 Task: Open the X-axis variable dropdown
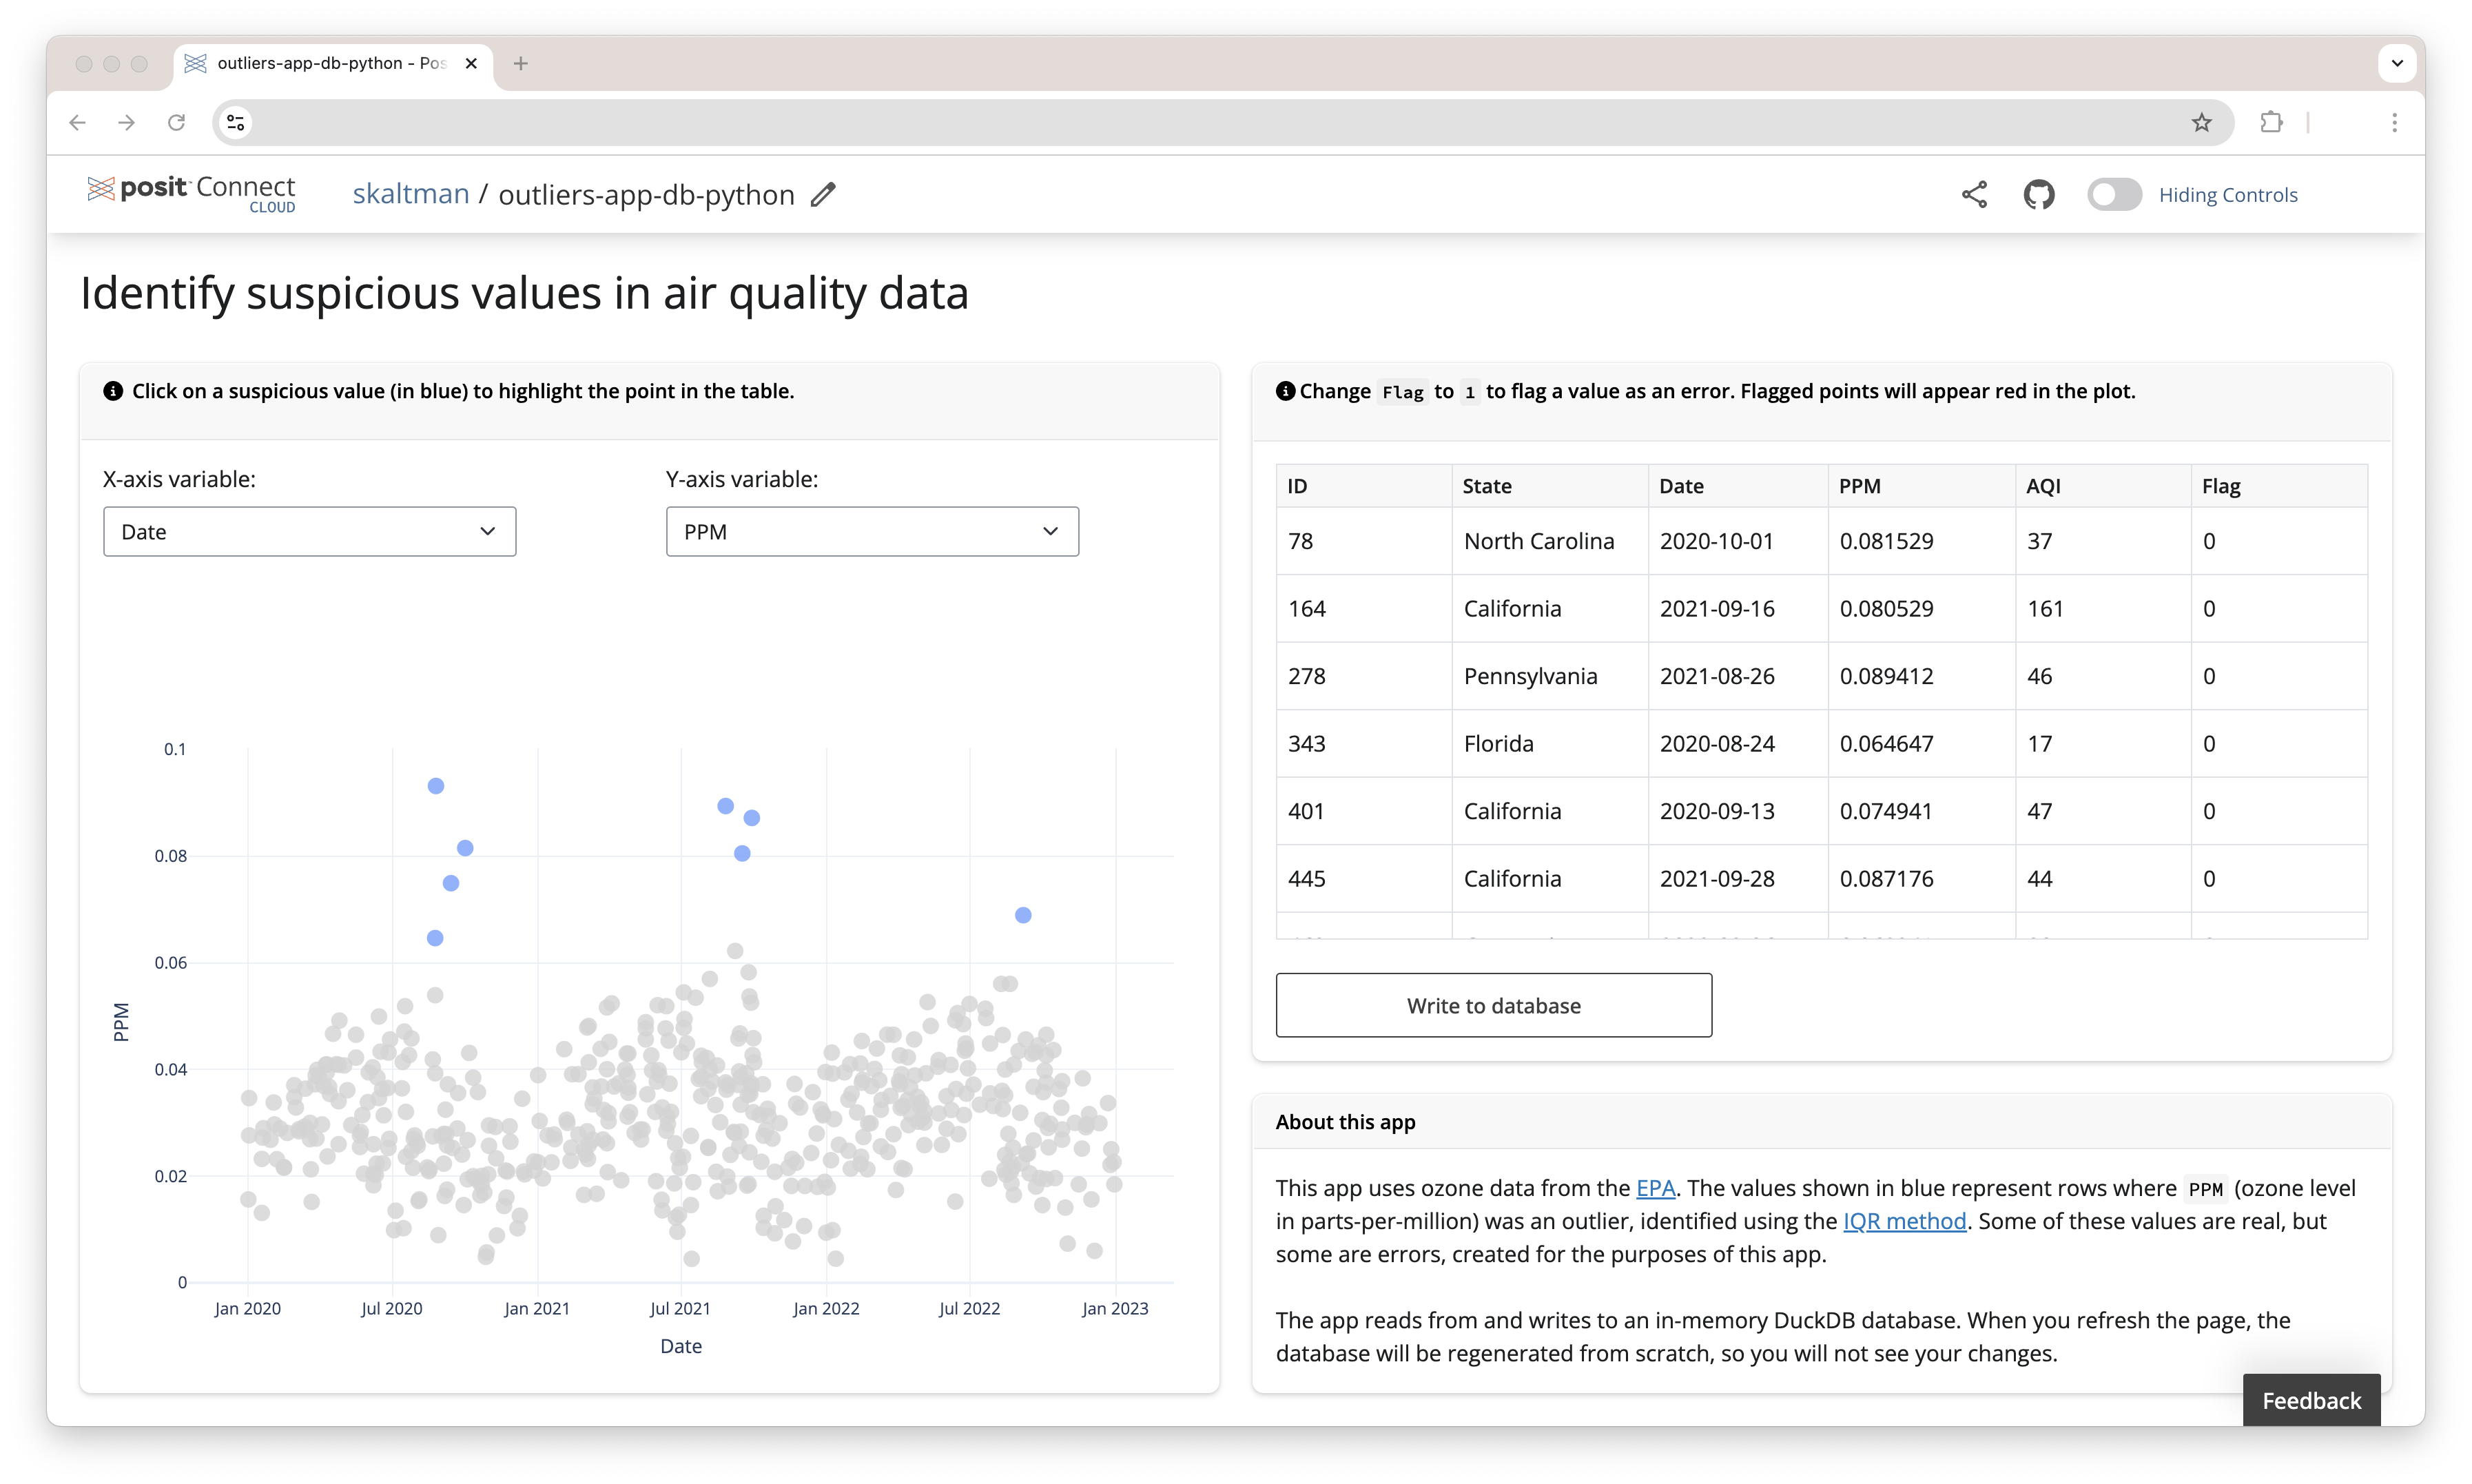309,531
